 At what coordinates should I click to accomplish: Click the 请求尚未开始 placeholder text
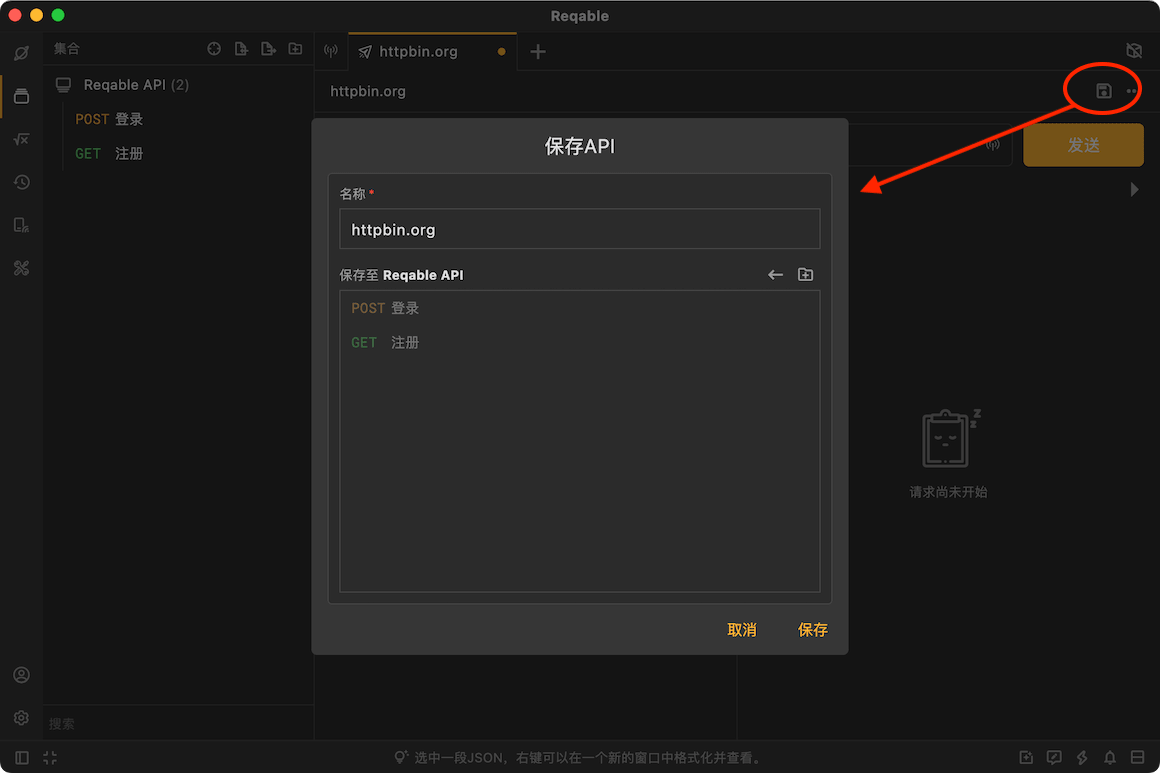[x=948, y=492]
